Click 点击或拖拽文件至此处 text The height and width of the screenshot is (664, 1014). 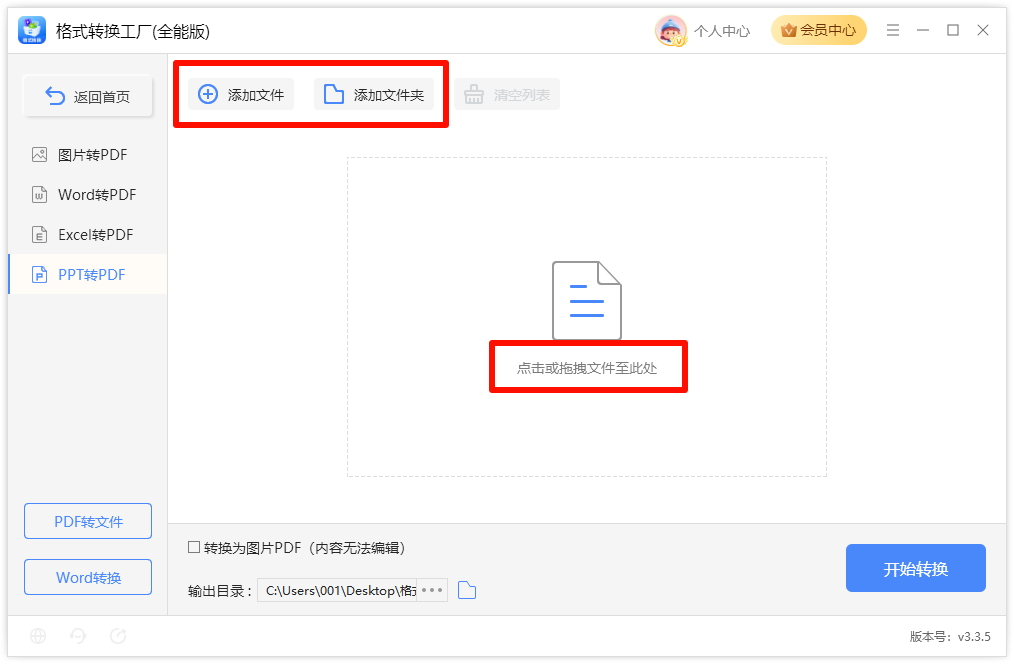pos(587,369)
